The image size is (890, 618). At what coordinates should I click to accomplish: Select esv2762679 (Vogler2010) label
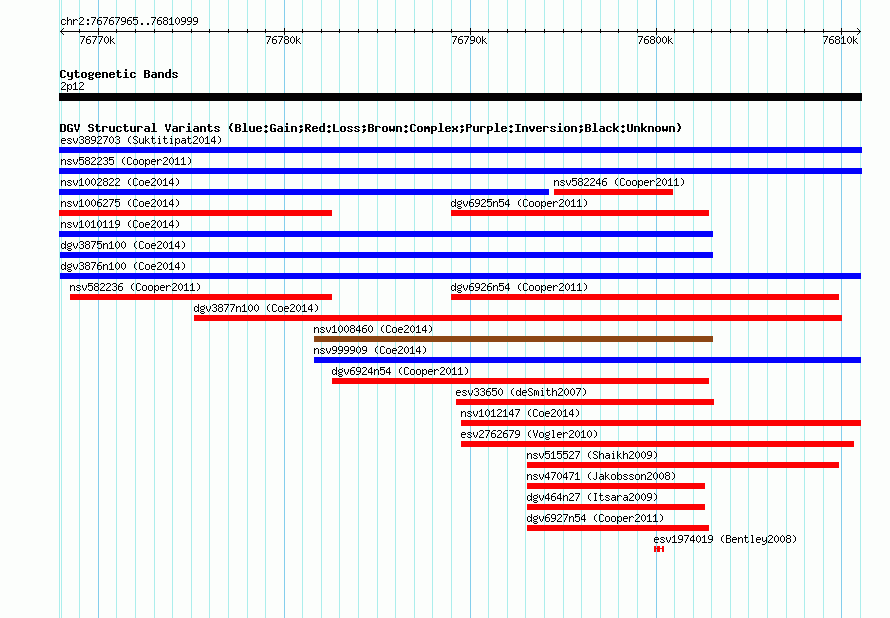pyautogui.click(x=529, y=434)
